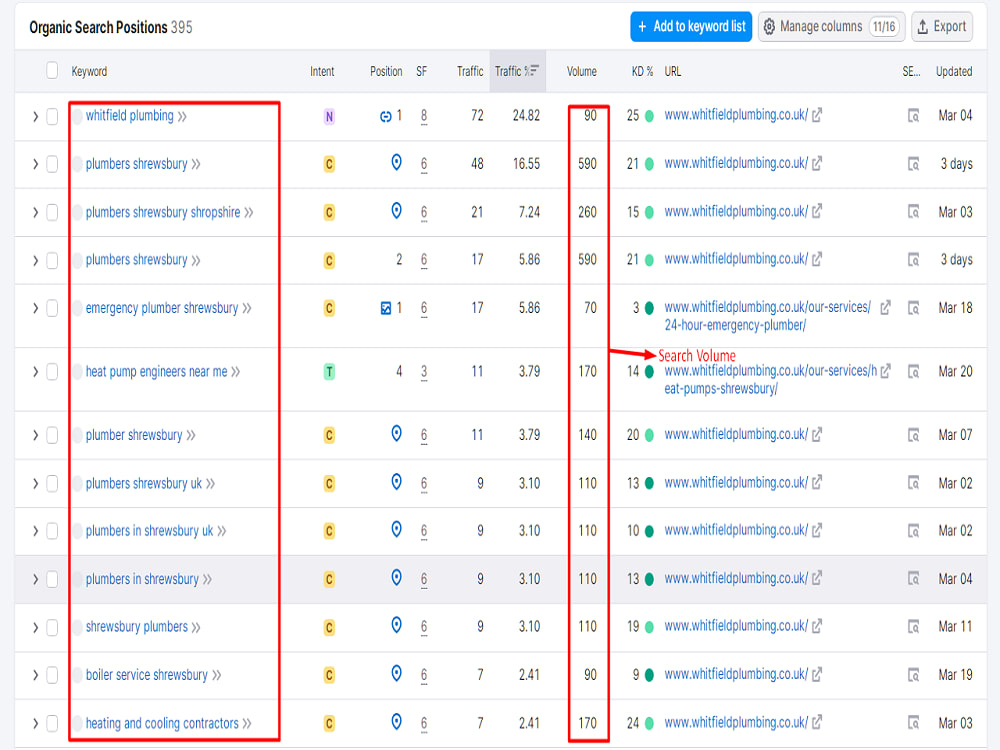
Task: Expand the plumber shrewsbury row
Action: 35,436
